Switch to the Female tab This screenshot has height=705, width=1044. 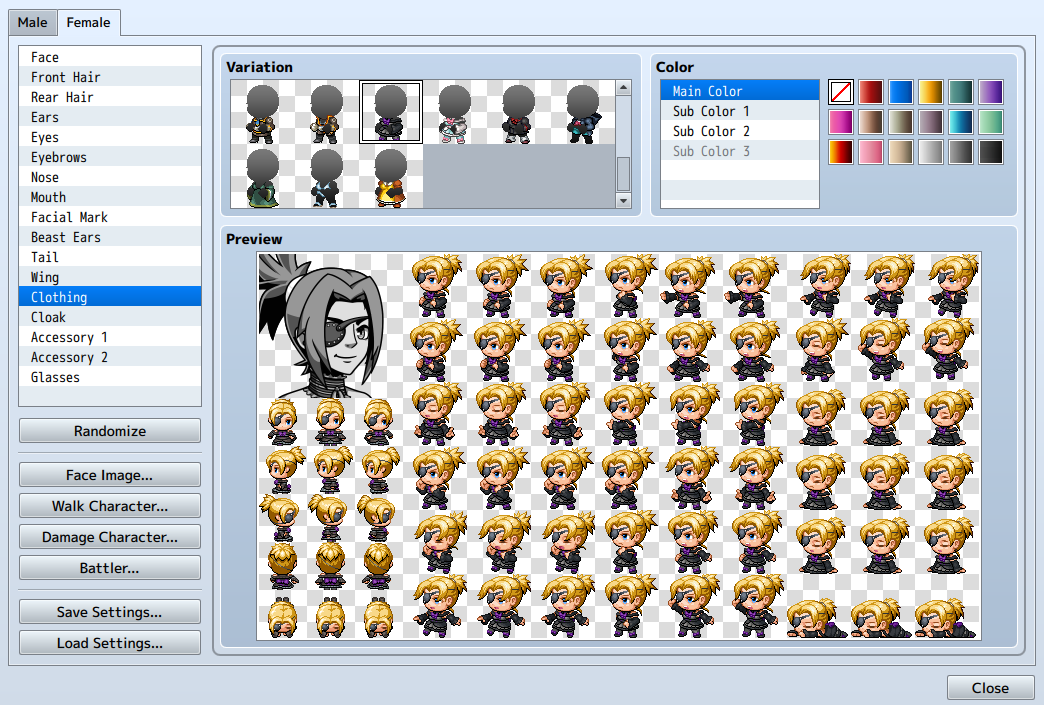(x=89, y=23)
